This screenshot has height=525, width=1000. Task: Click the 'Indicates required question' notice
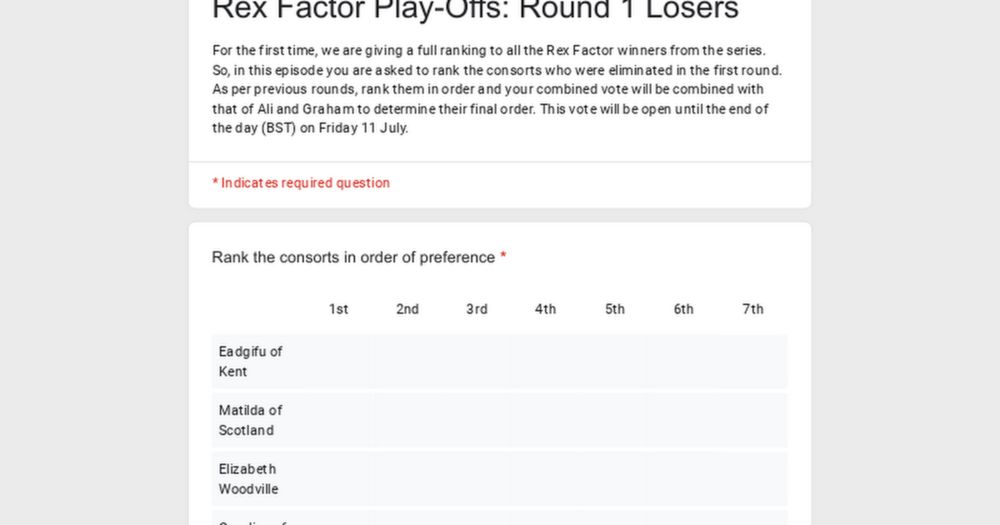[x=301, y=183]
